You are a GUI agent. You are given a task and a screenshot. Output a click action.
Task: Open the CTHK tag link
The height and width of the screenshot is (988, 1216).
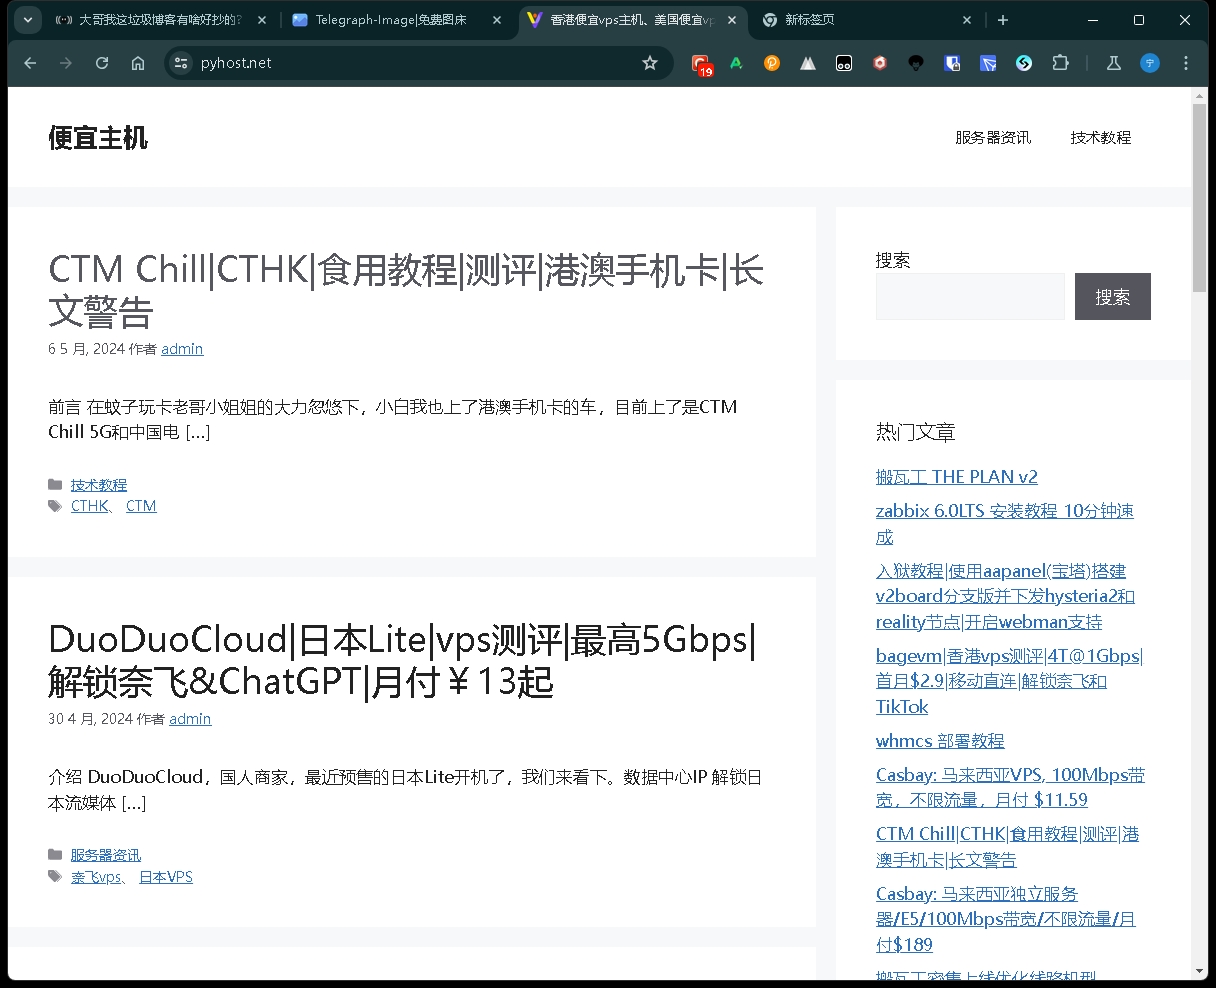[90, 506]
